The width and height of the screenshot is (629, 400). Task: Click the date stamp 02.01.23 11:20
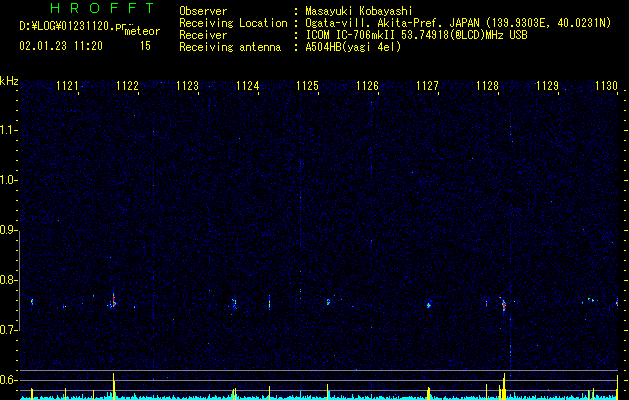pos(61,46)
